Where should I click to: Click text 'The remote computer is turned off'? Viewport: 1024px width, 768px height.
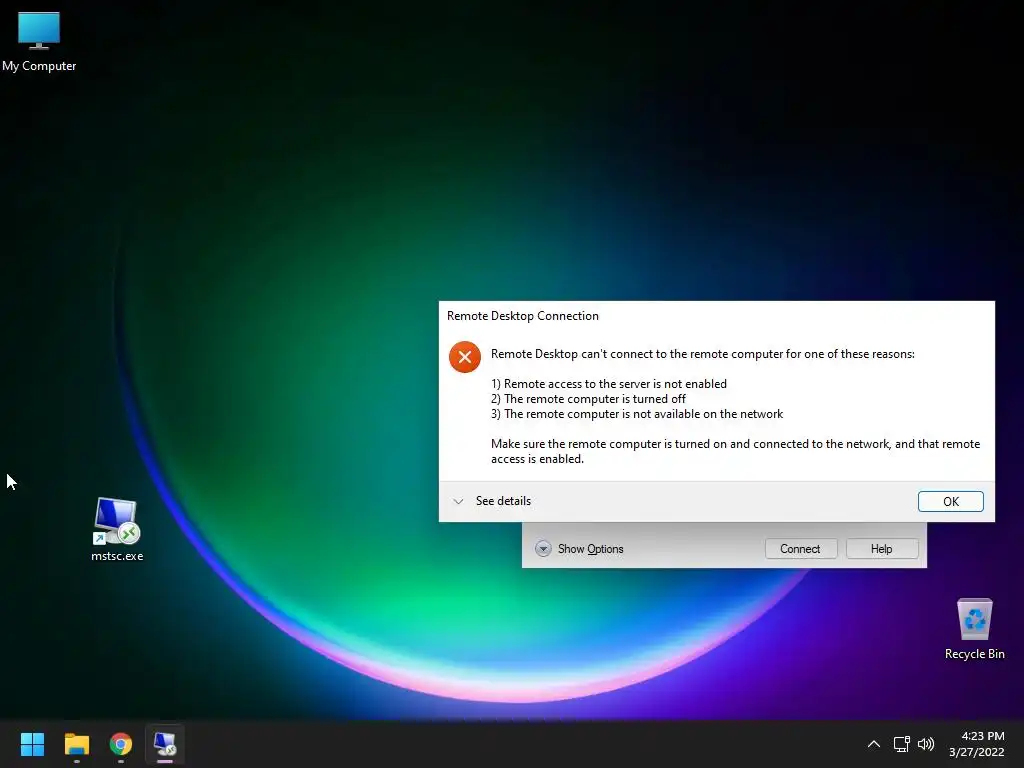point(595,399)
